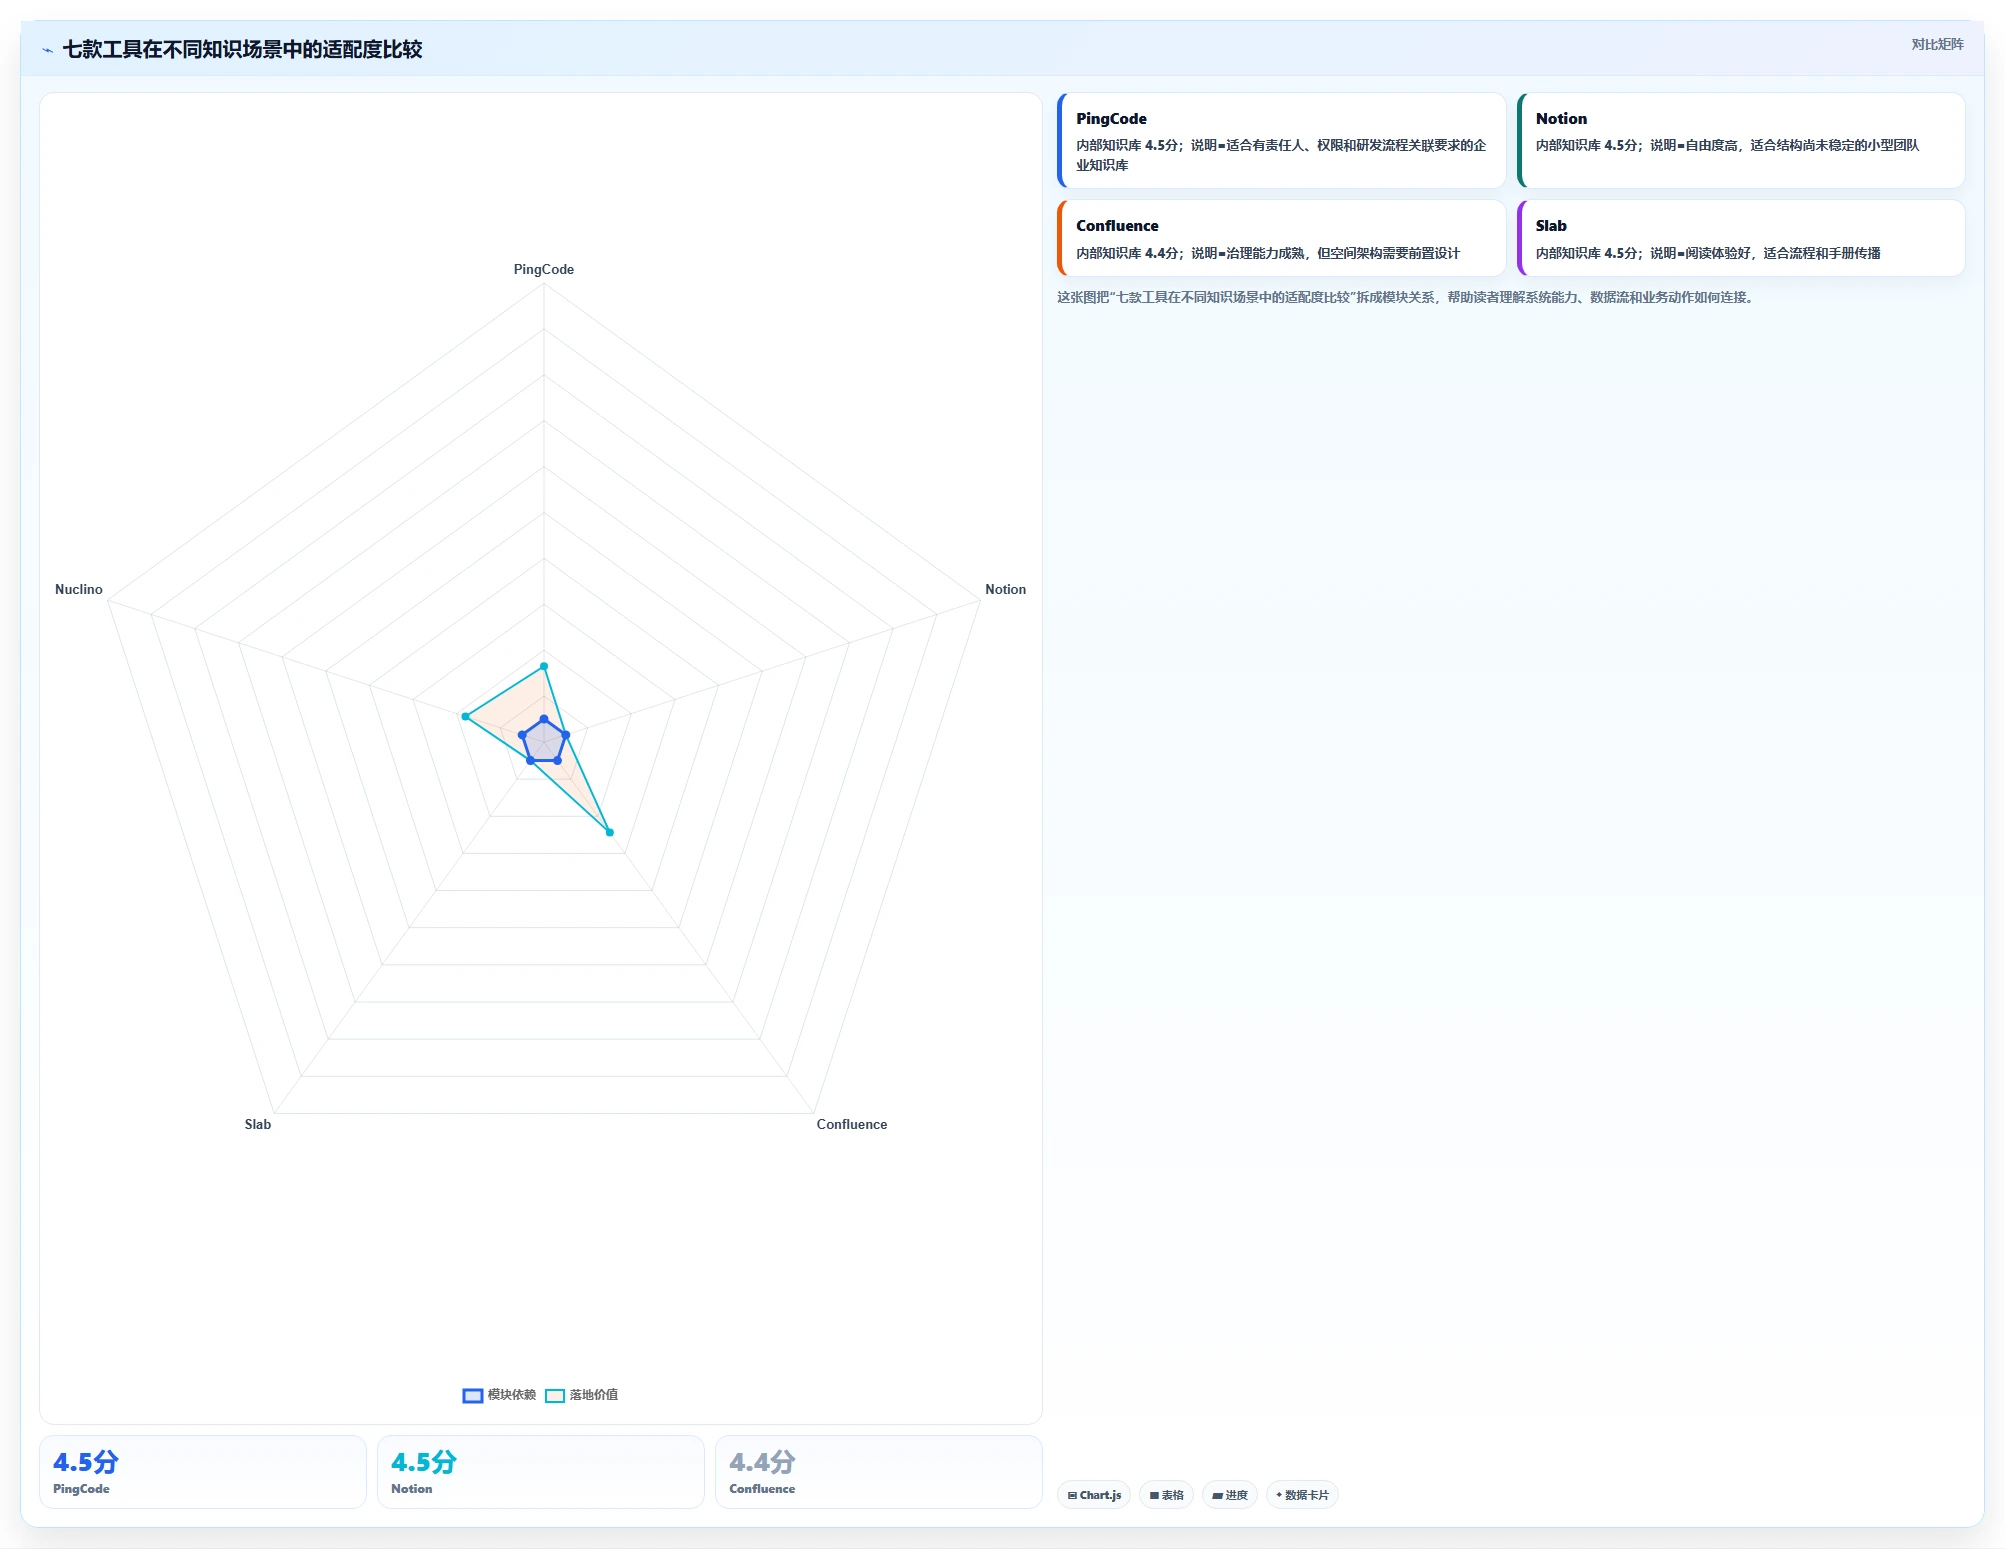The width and height of the screenshot is (2005, 1549).
Task: Click the cyan data point on PingCode axis
Action: [544, 666]
